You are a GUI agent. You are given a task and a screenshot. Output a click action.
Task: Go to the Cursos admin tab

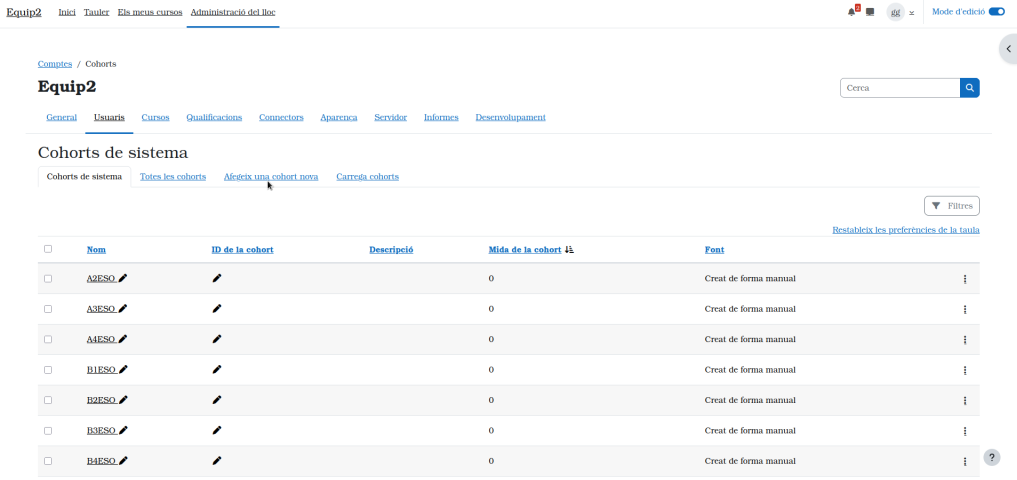click(156, 117)
